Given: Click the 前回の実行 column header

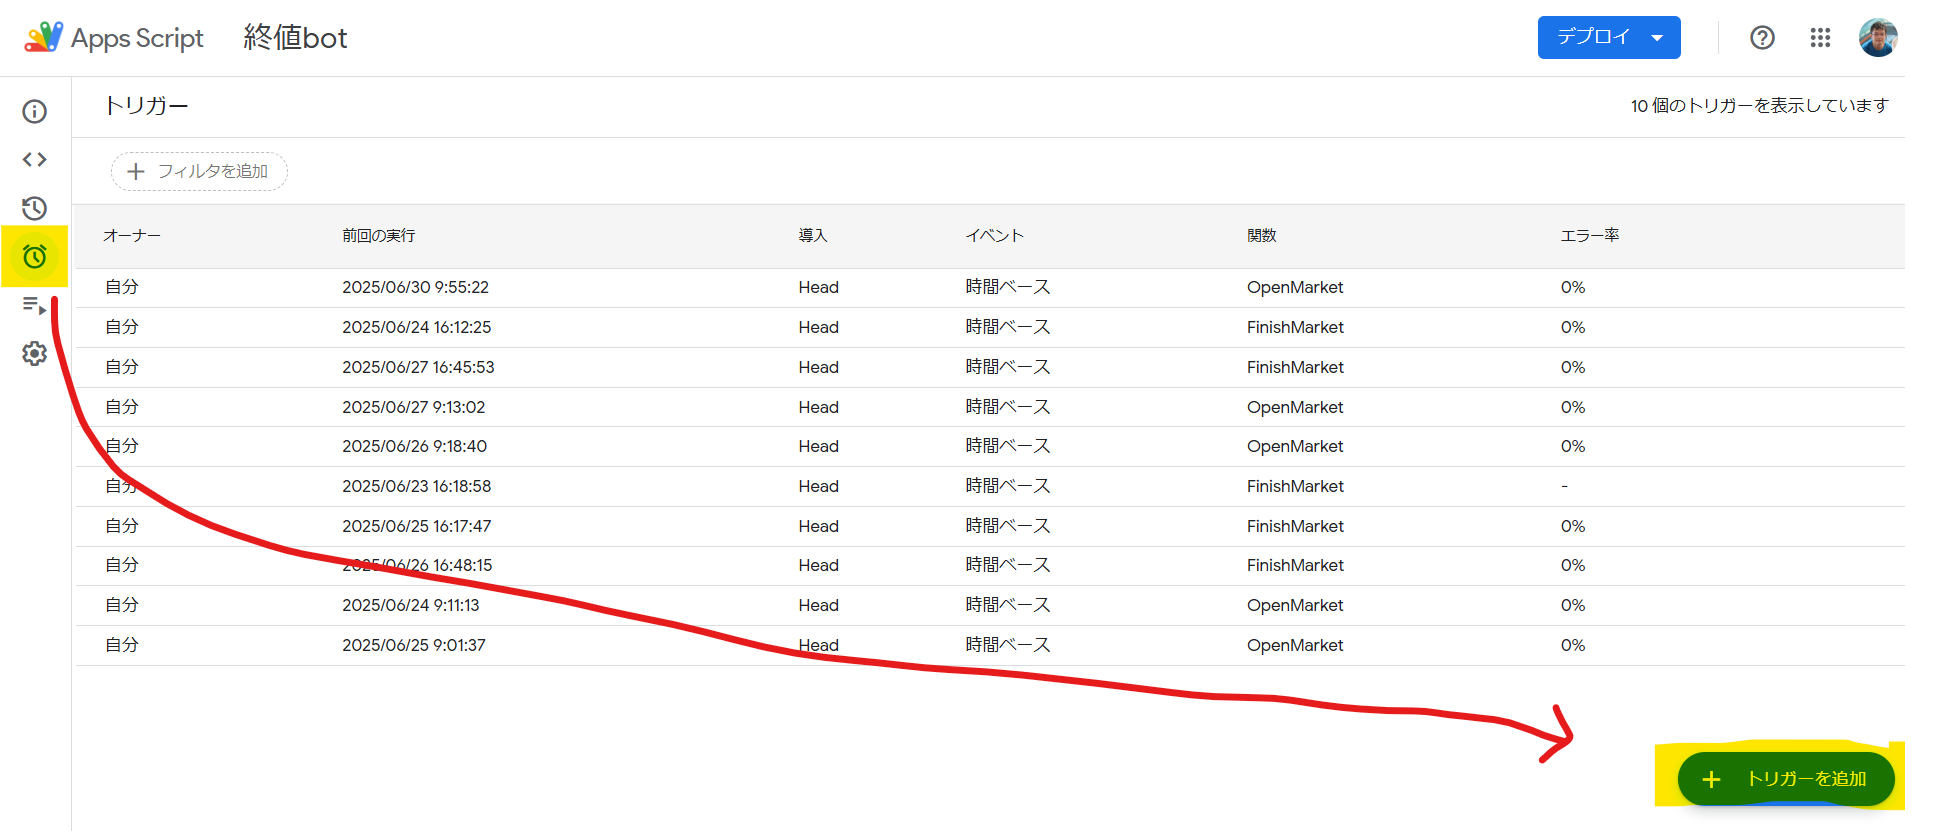Looking at the screenshot, I should pyautogui.click(x=378, y=236).
